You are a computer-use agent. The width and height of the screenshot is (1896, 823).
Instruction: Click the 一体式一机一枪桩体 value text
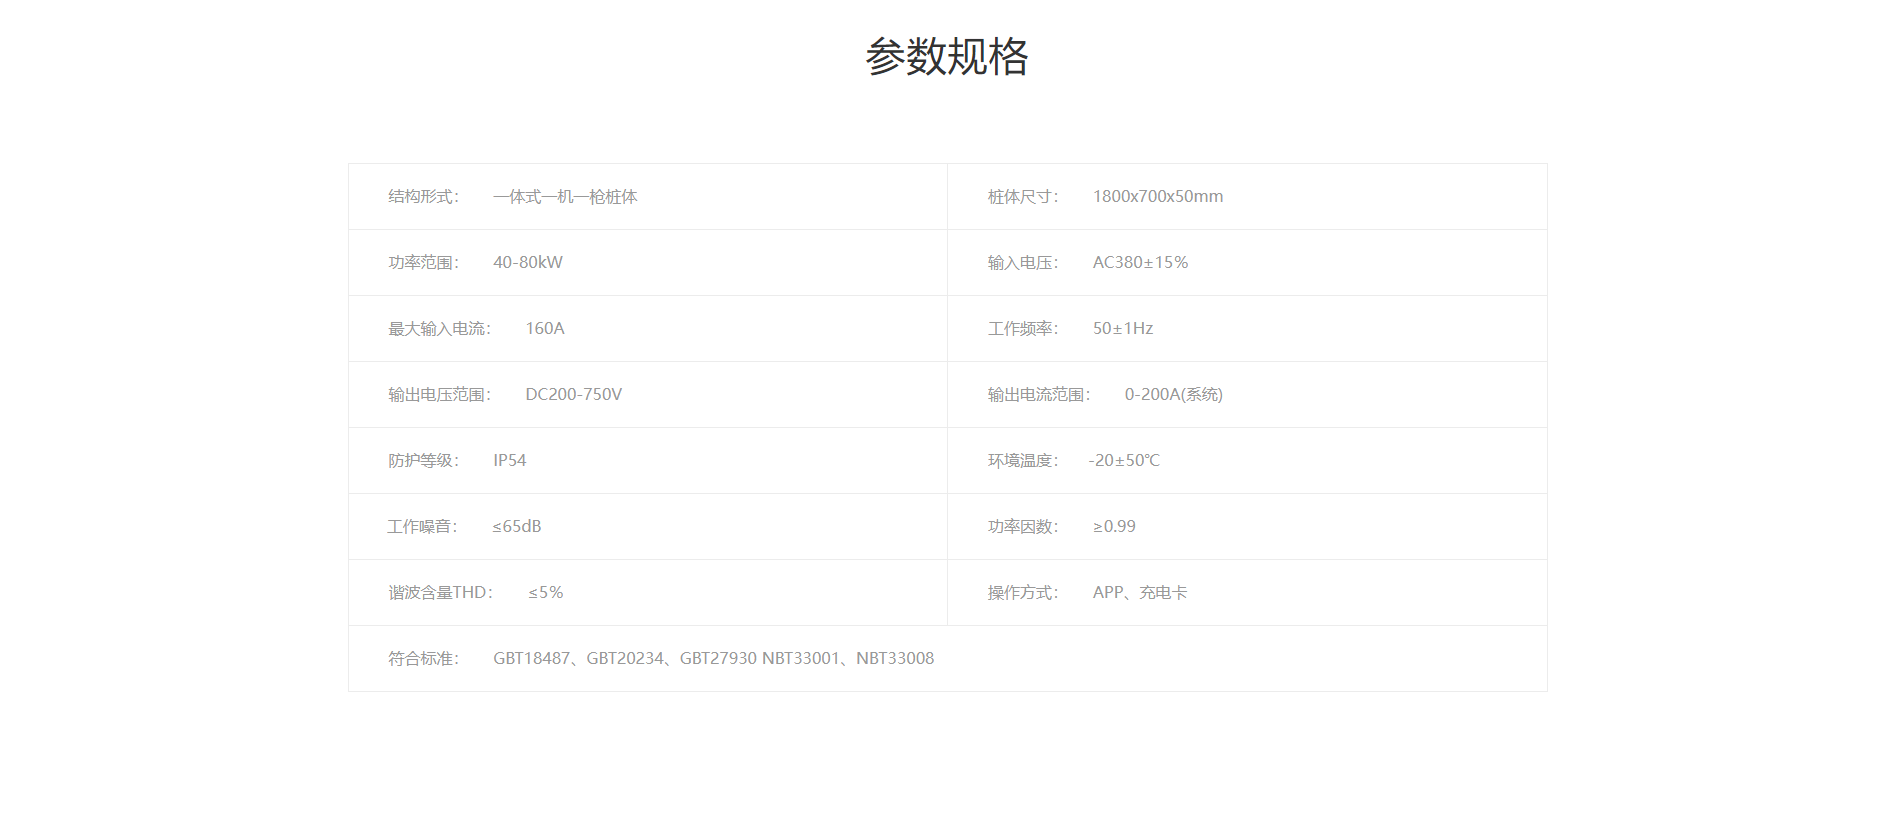click(565, 197)
